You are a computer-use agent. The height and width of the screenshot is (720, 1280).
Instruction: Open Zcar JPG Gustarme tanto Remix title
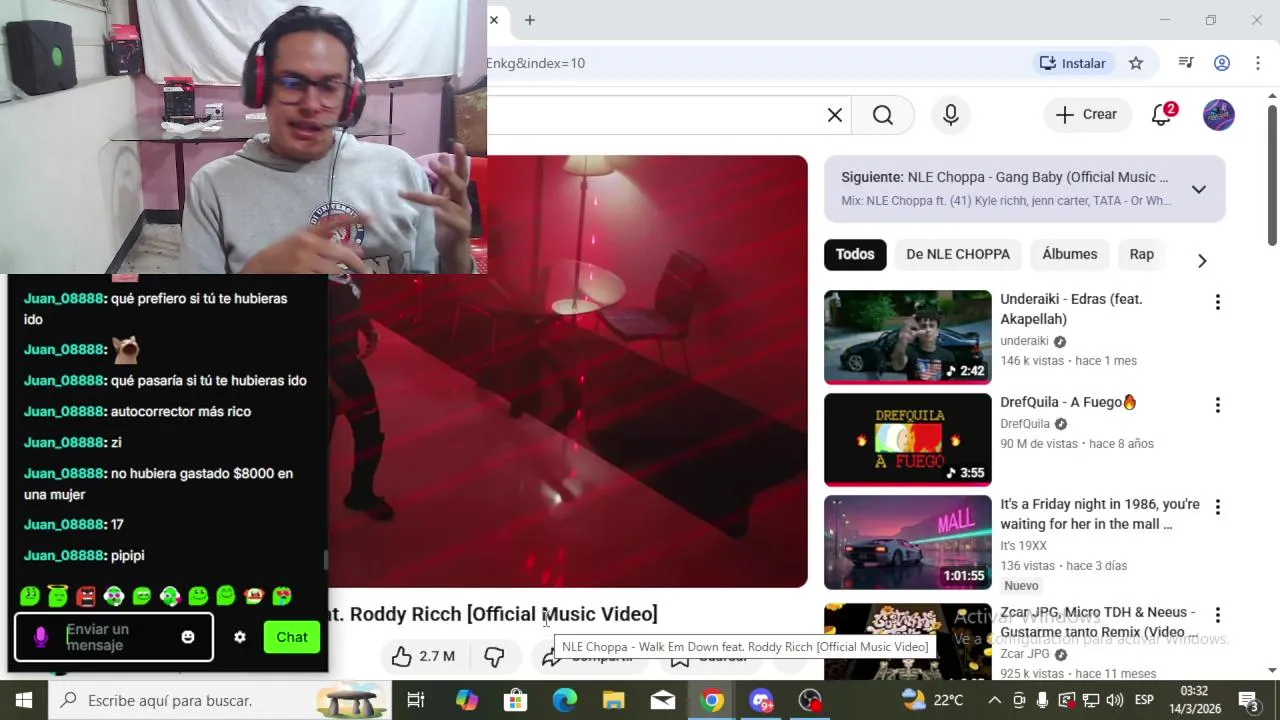pos(1099,622)
